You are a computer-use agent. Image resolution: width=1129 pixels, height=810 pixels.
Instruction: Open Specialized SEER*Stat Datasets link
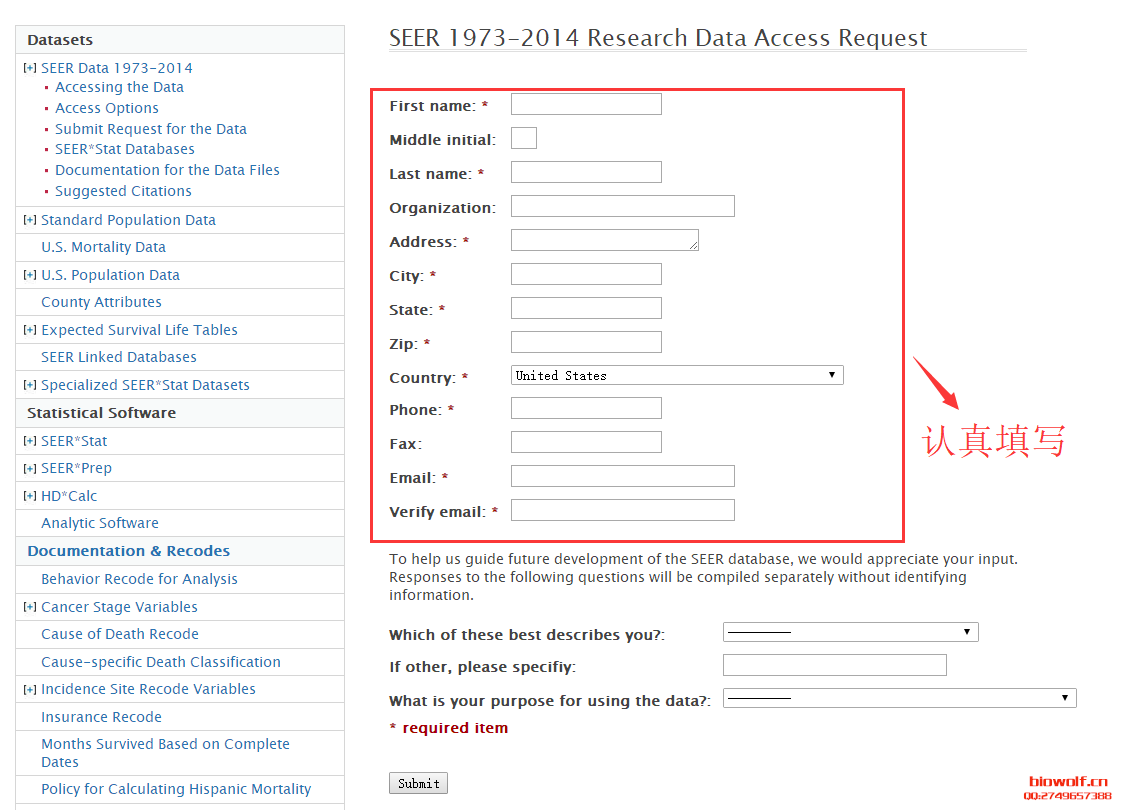145,385
